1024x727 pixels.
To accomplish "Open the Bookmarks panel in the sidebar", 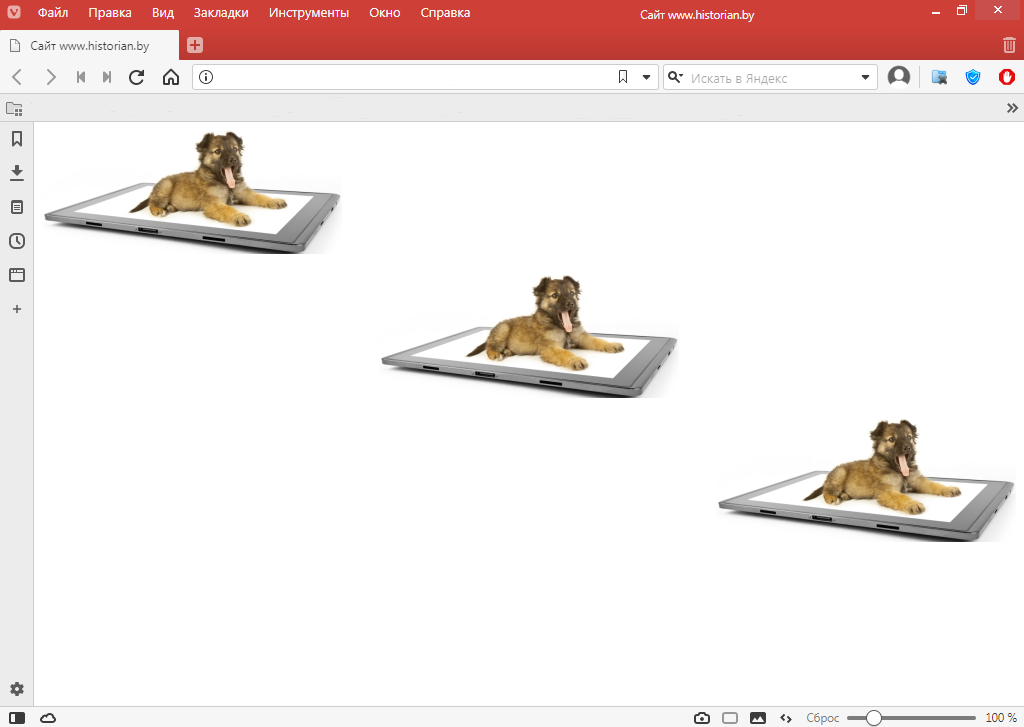I will click(x=16, y=139).
